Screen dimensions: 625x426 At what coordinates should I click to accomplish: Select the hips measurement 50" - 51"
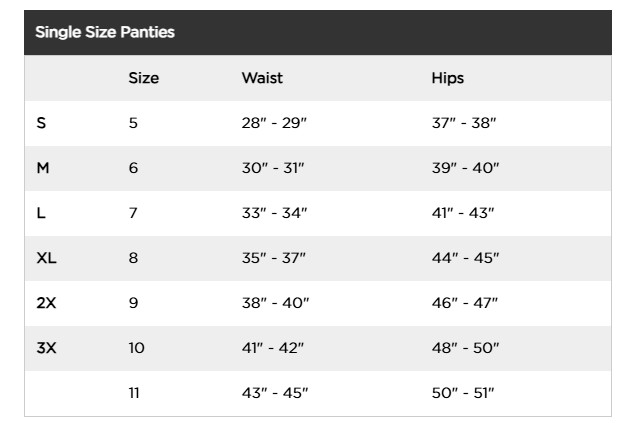(x=463, y=393)
